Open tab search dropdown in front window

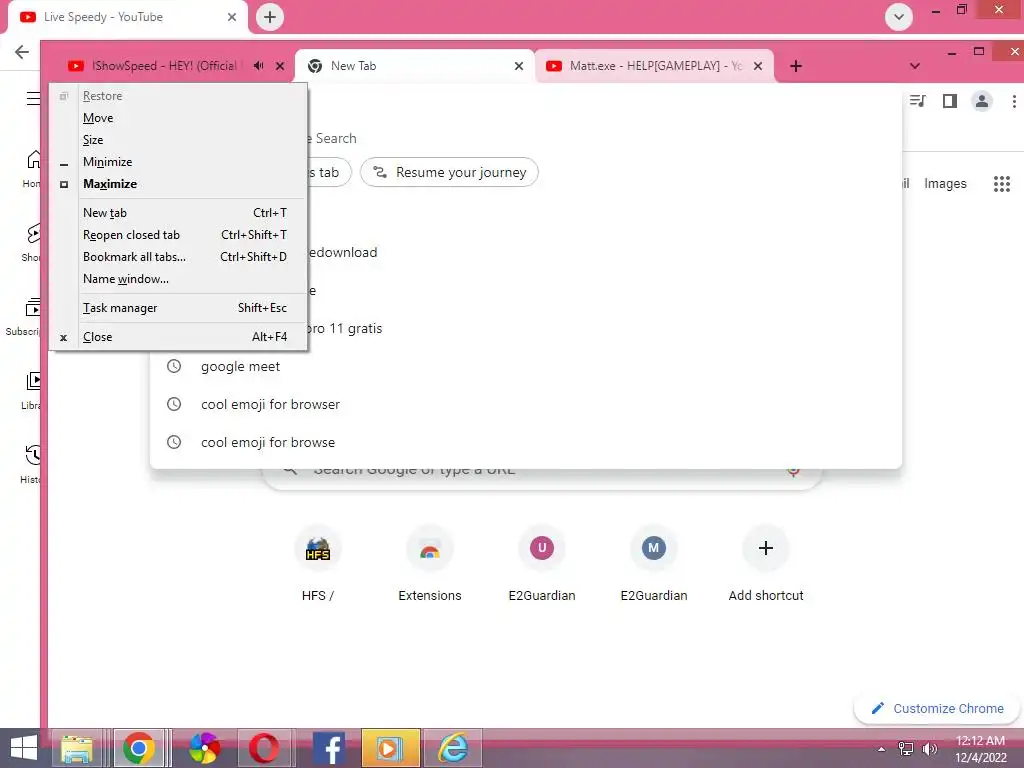point(915,66)
